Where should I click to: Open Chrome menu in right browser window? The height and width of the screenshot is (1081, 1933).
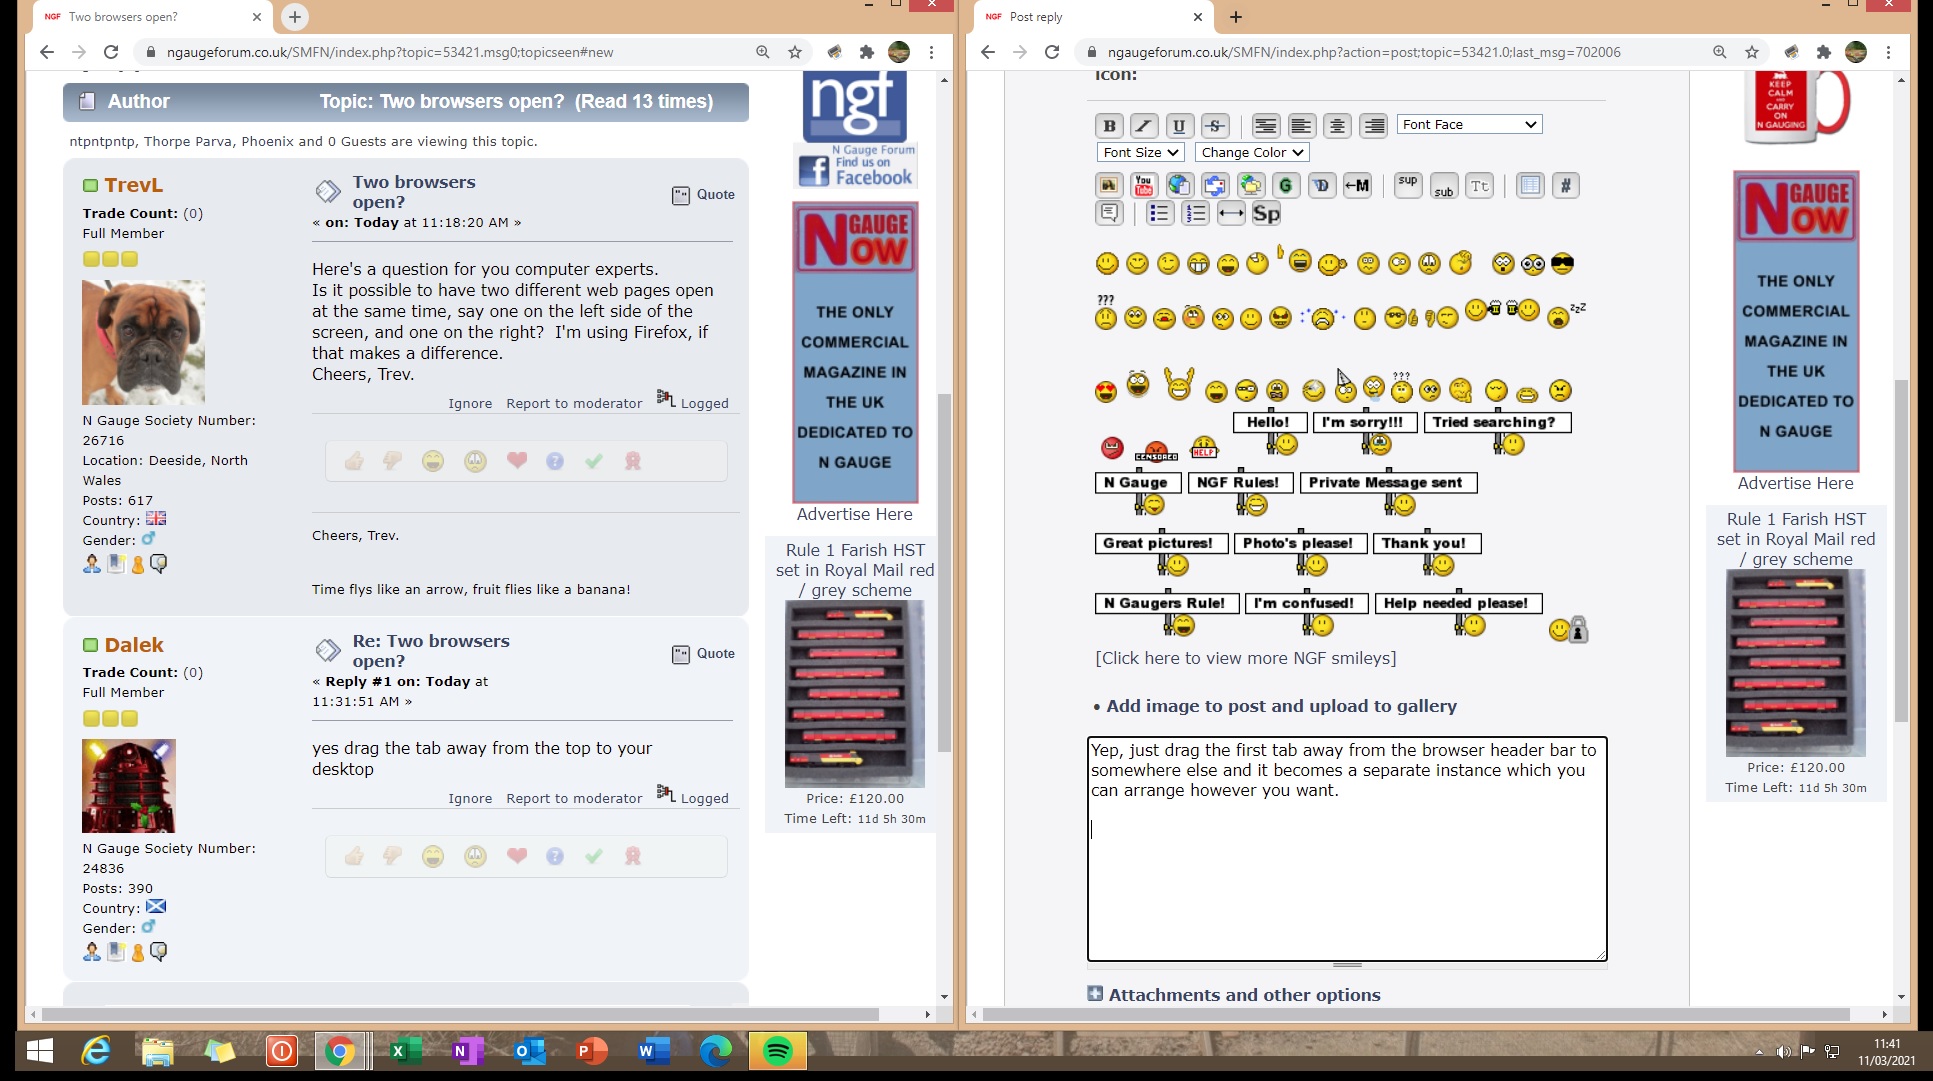(1888, 52)
